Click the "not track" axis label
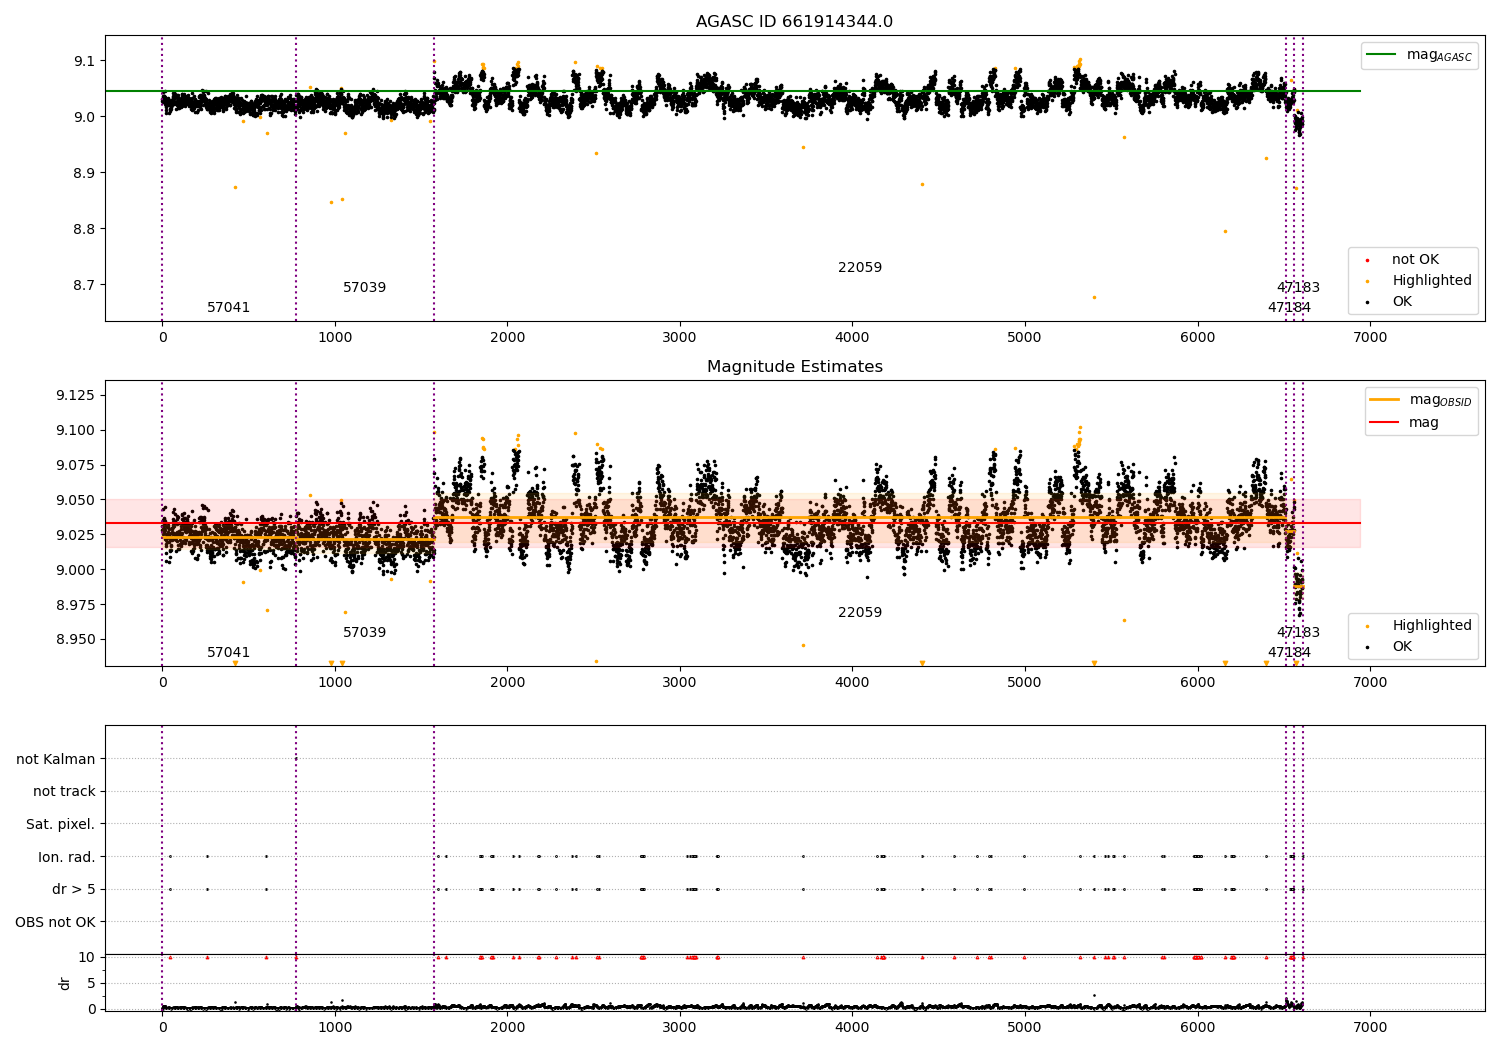Viewport: 1500px width, 1050px height. (x=64, y=791)
